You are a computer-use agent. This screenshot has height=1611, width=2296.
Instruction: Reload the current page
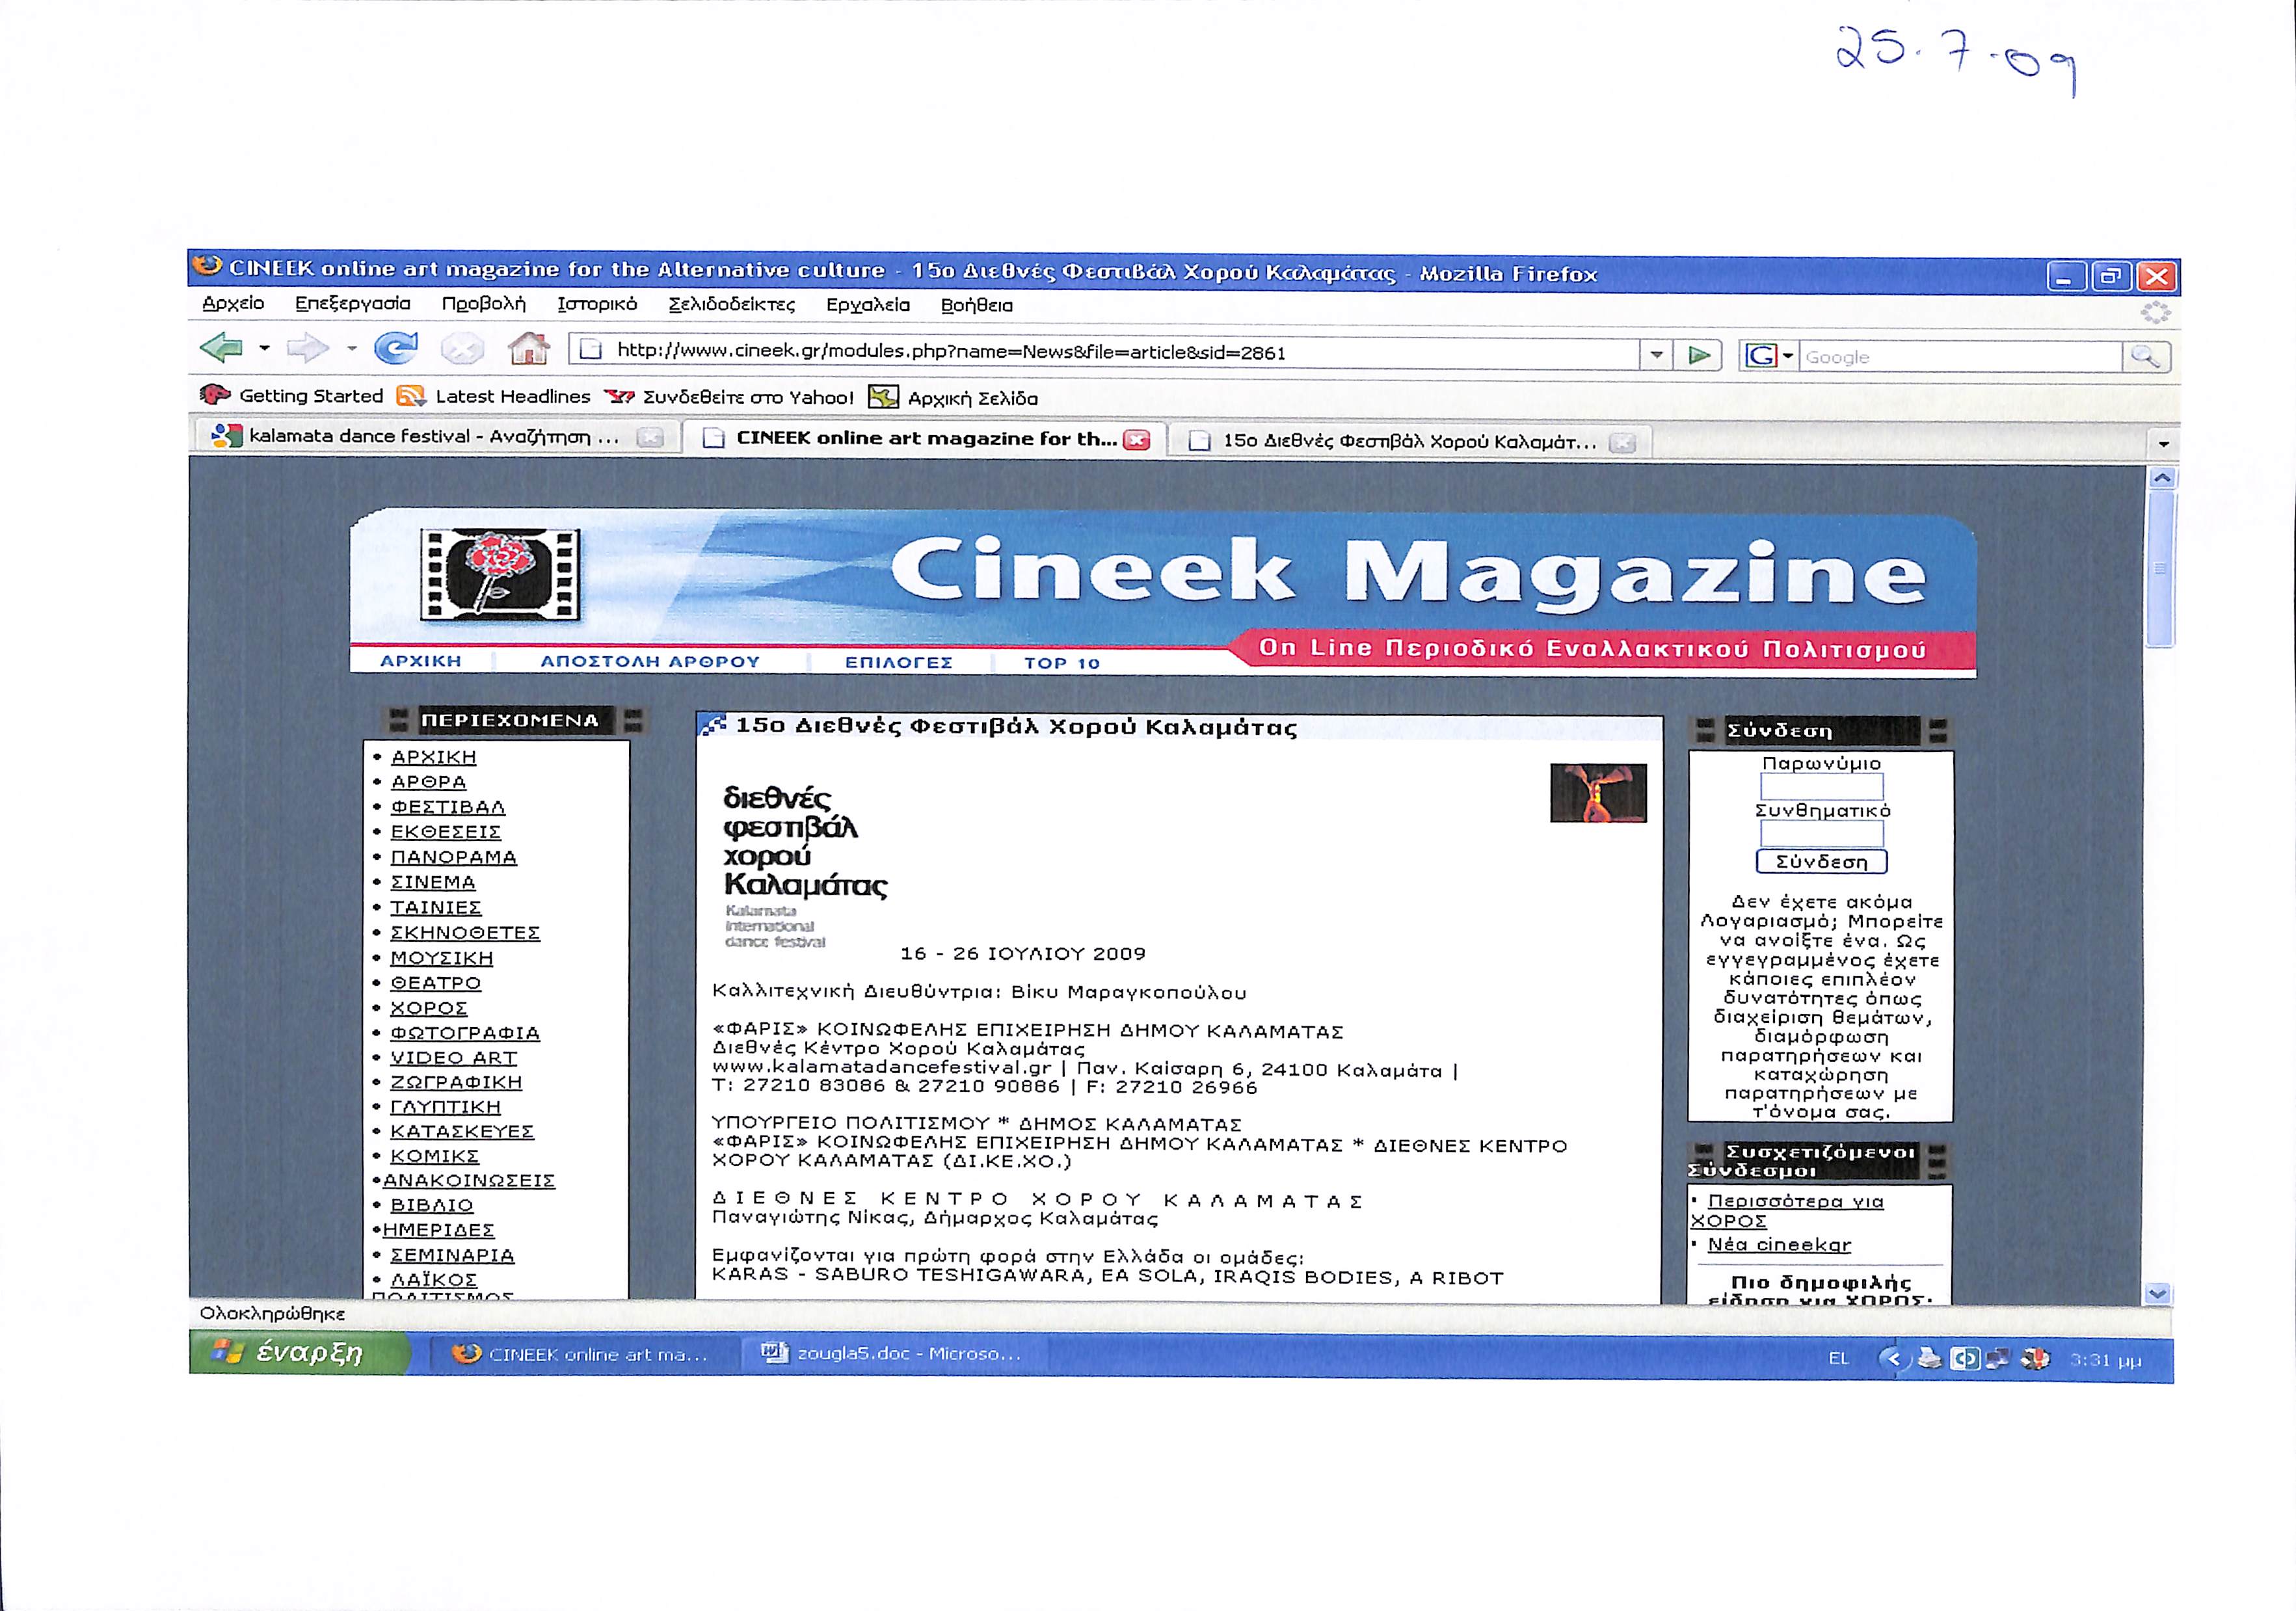click(x=396, y=348)
